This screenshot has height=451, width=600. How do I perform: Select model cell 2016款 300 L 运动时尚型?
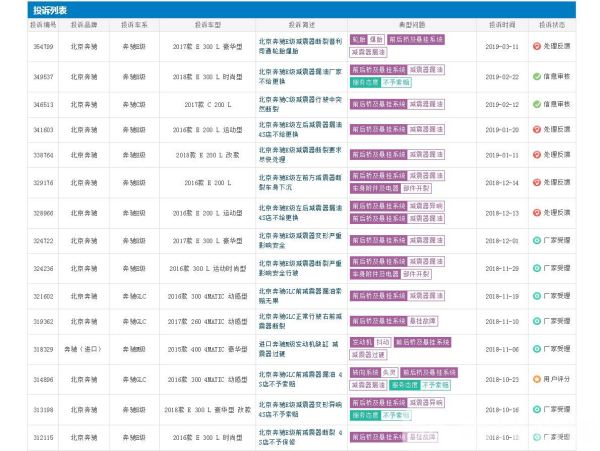(x=208, y=269)
